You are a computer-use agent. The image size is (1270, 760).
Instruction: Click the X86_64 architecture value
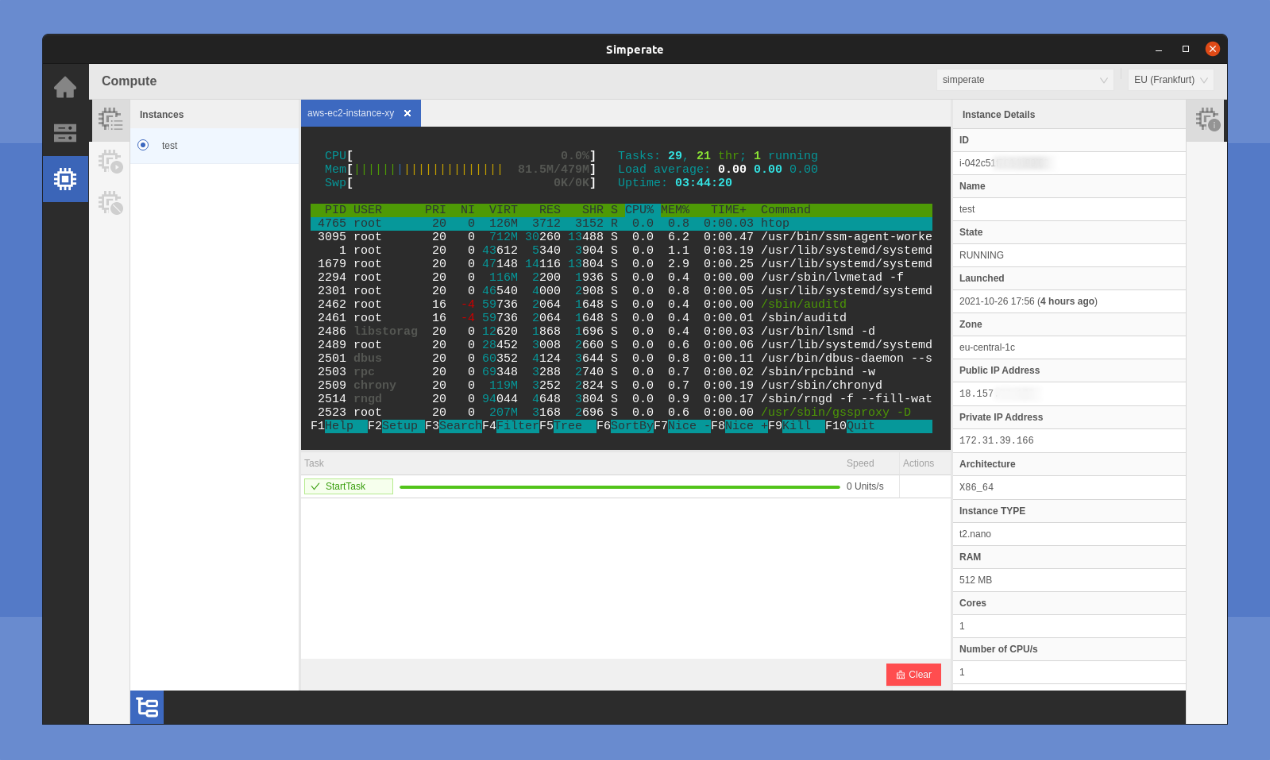pos(976,487)
